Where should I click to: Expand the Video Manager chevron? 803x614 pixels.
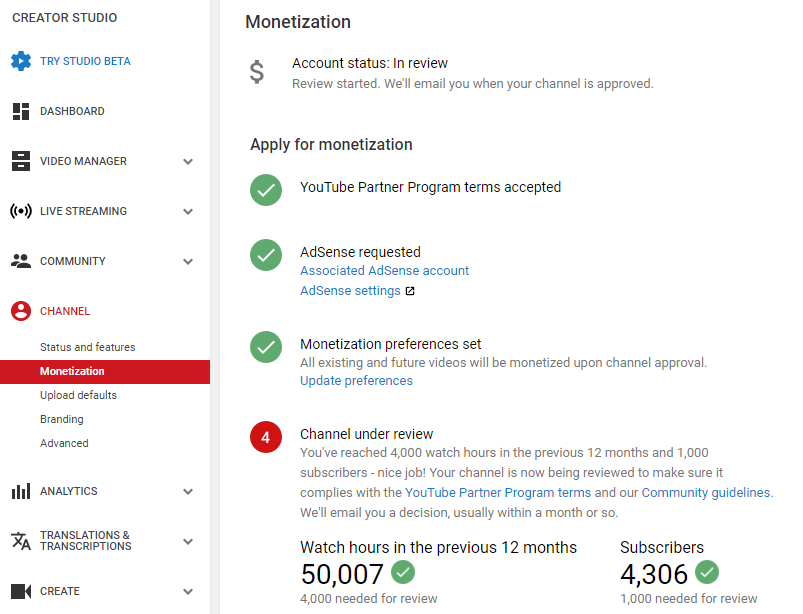point(188,161)
